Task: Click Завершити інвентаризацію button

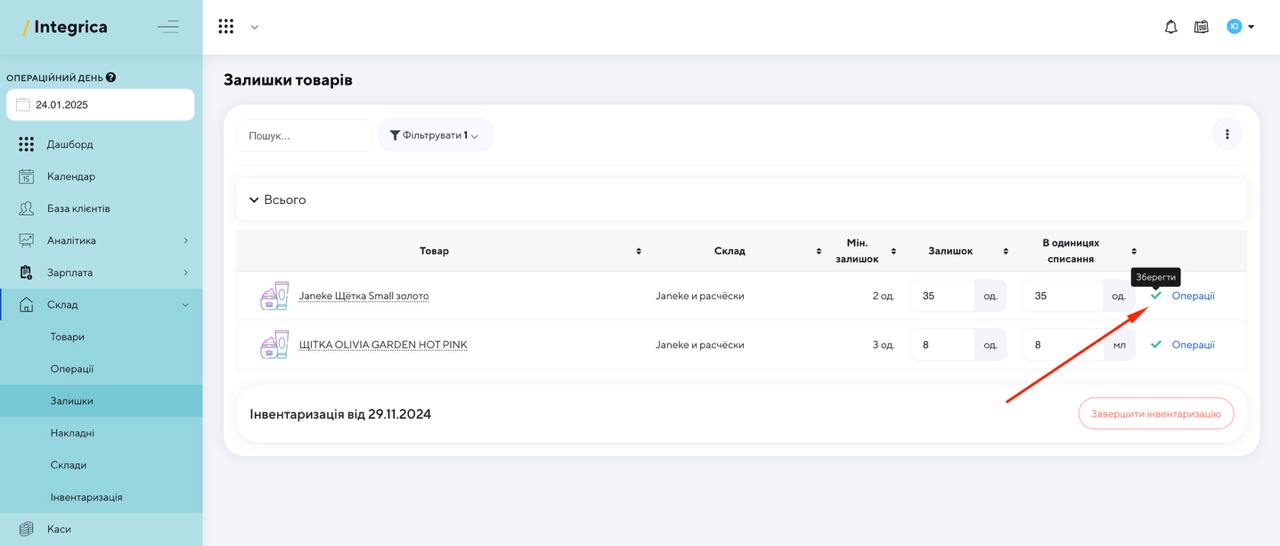Action: 1156,413
